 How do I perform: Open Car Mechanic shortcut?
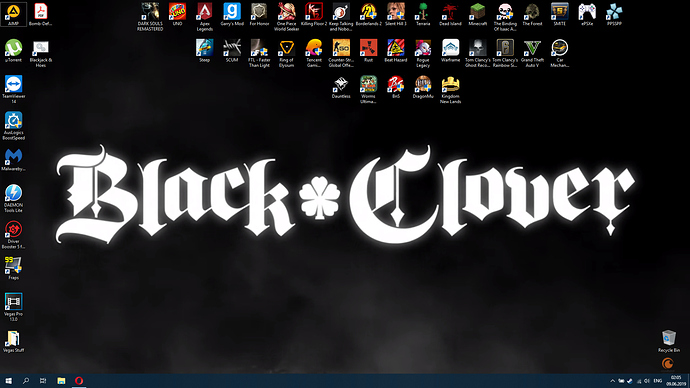[x=559, y=53]
